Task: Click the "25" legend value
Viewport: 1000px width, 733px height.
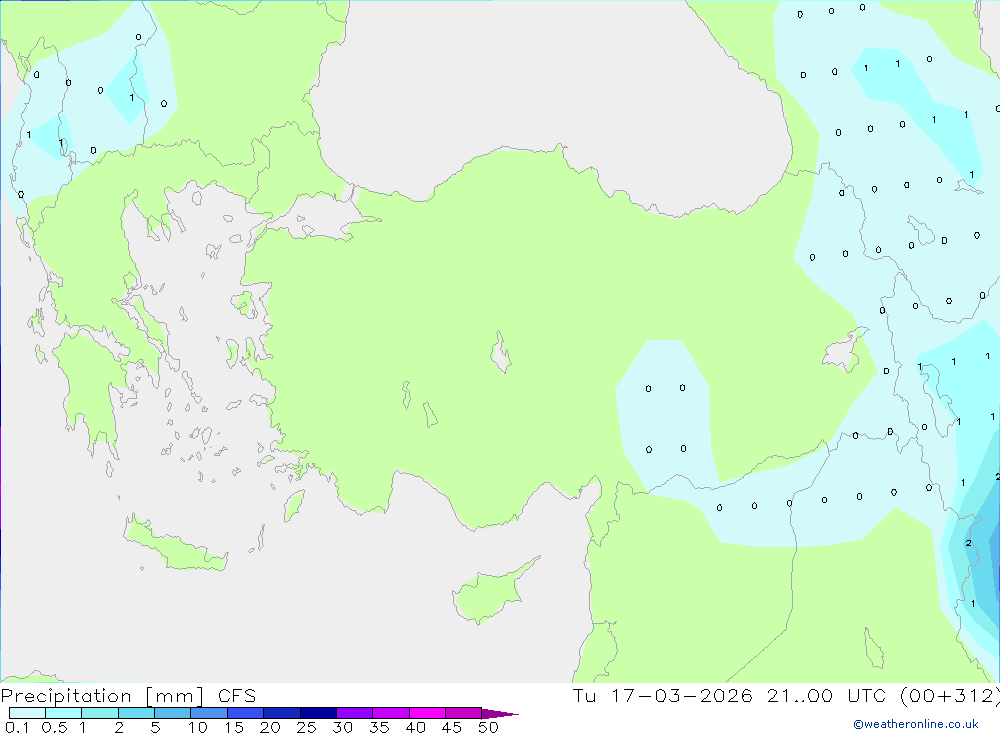Action: click(307, 727)
